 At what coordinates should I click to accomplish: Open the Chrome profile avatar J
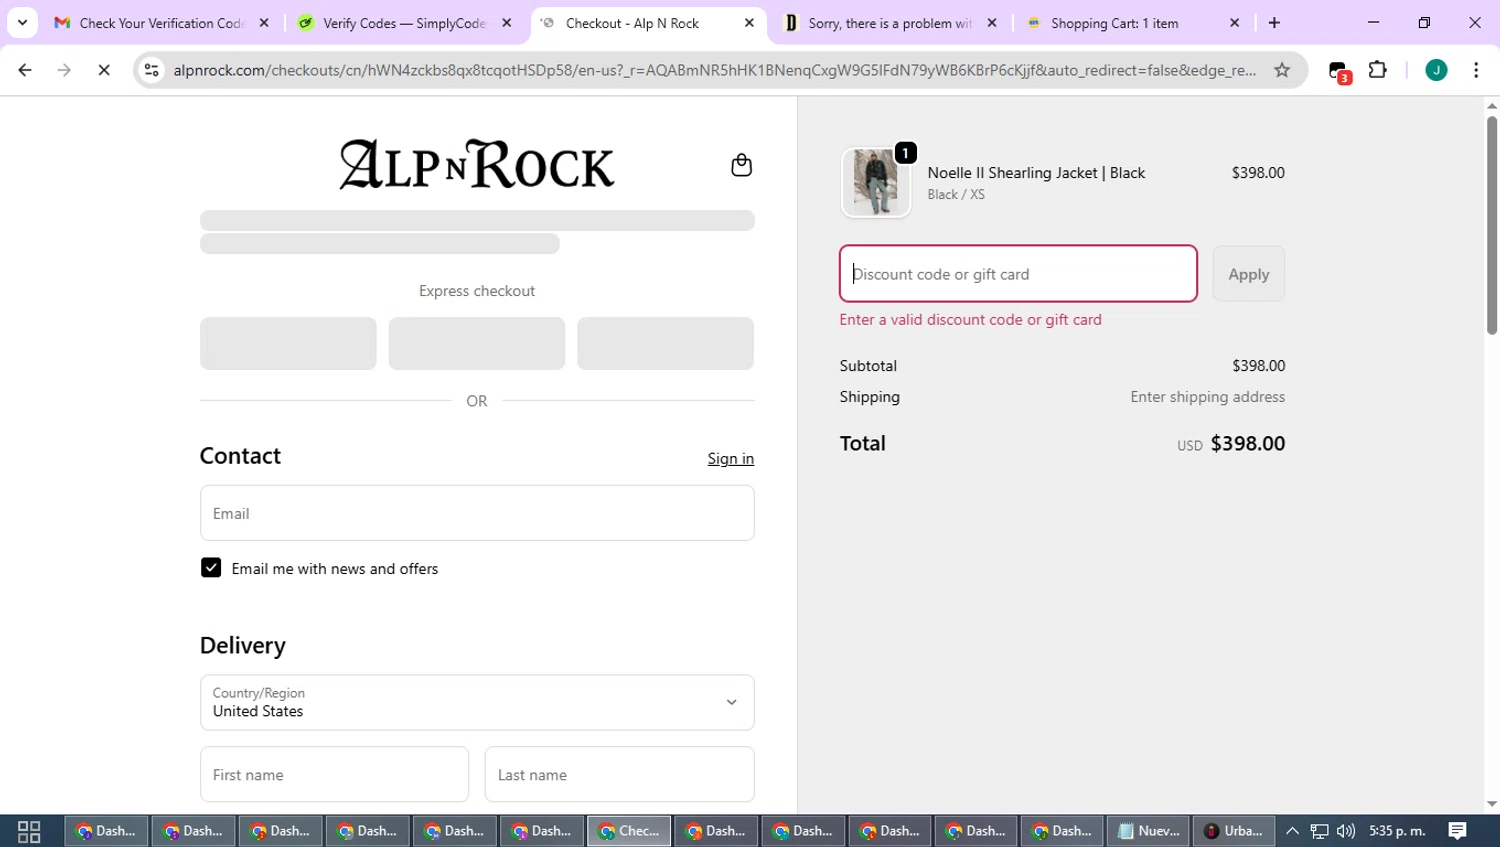pos(1436,70)
